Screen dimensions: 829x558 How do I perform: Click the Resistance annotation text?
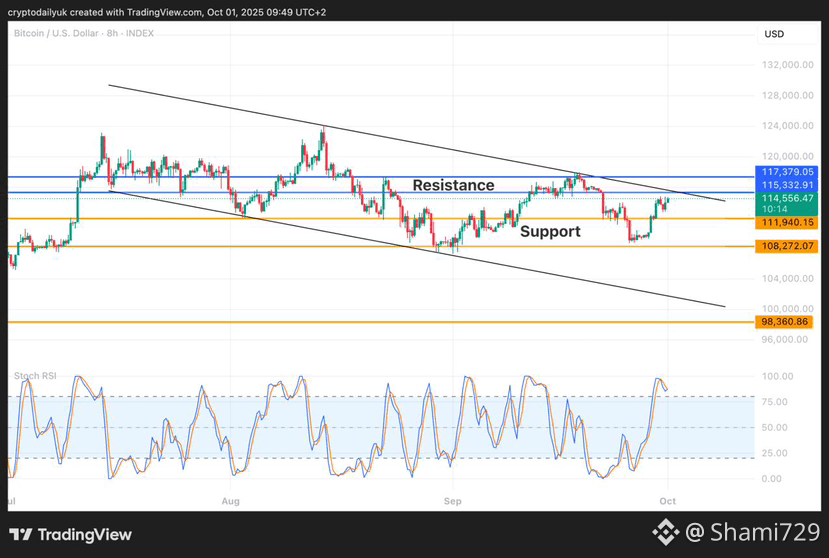click(453, 185)
